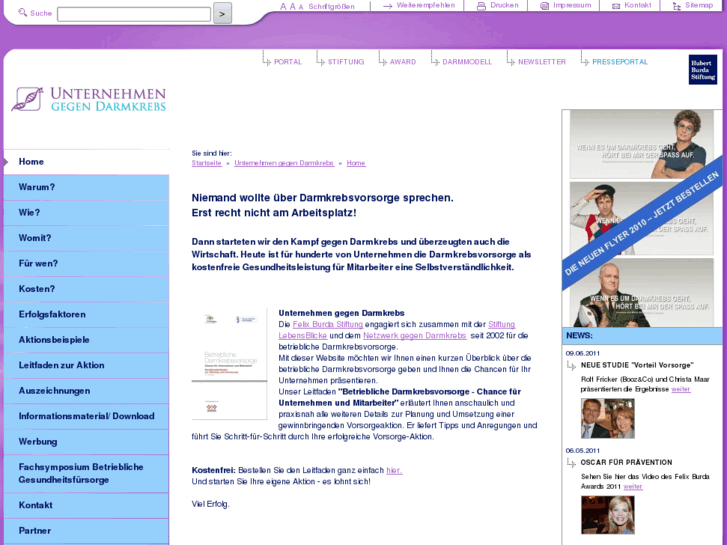727x545 pixels.
Task: Open the top Kontakt link
Action: coord(638,5)
